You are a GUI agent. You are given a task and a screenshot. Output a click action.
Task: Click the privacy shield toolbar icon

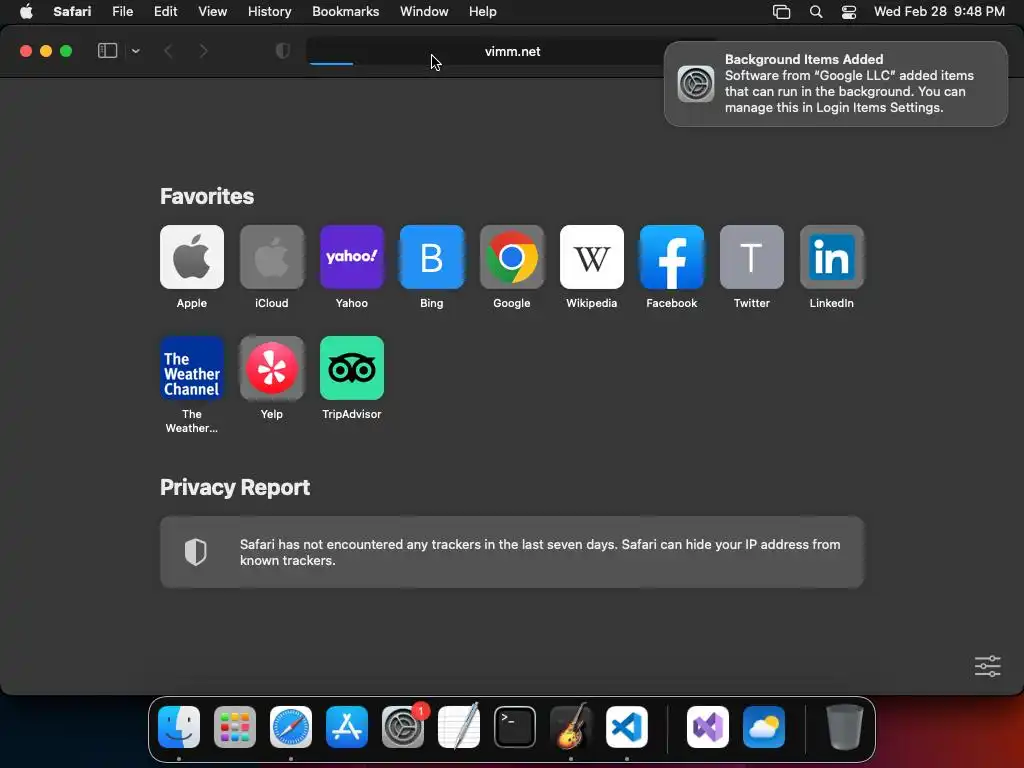(283, 51)
